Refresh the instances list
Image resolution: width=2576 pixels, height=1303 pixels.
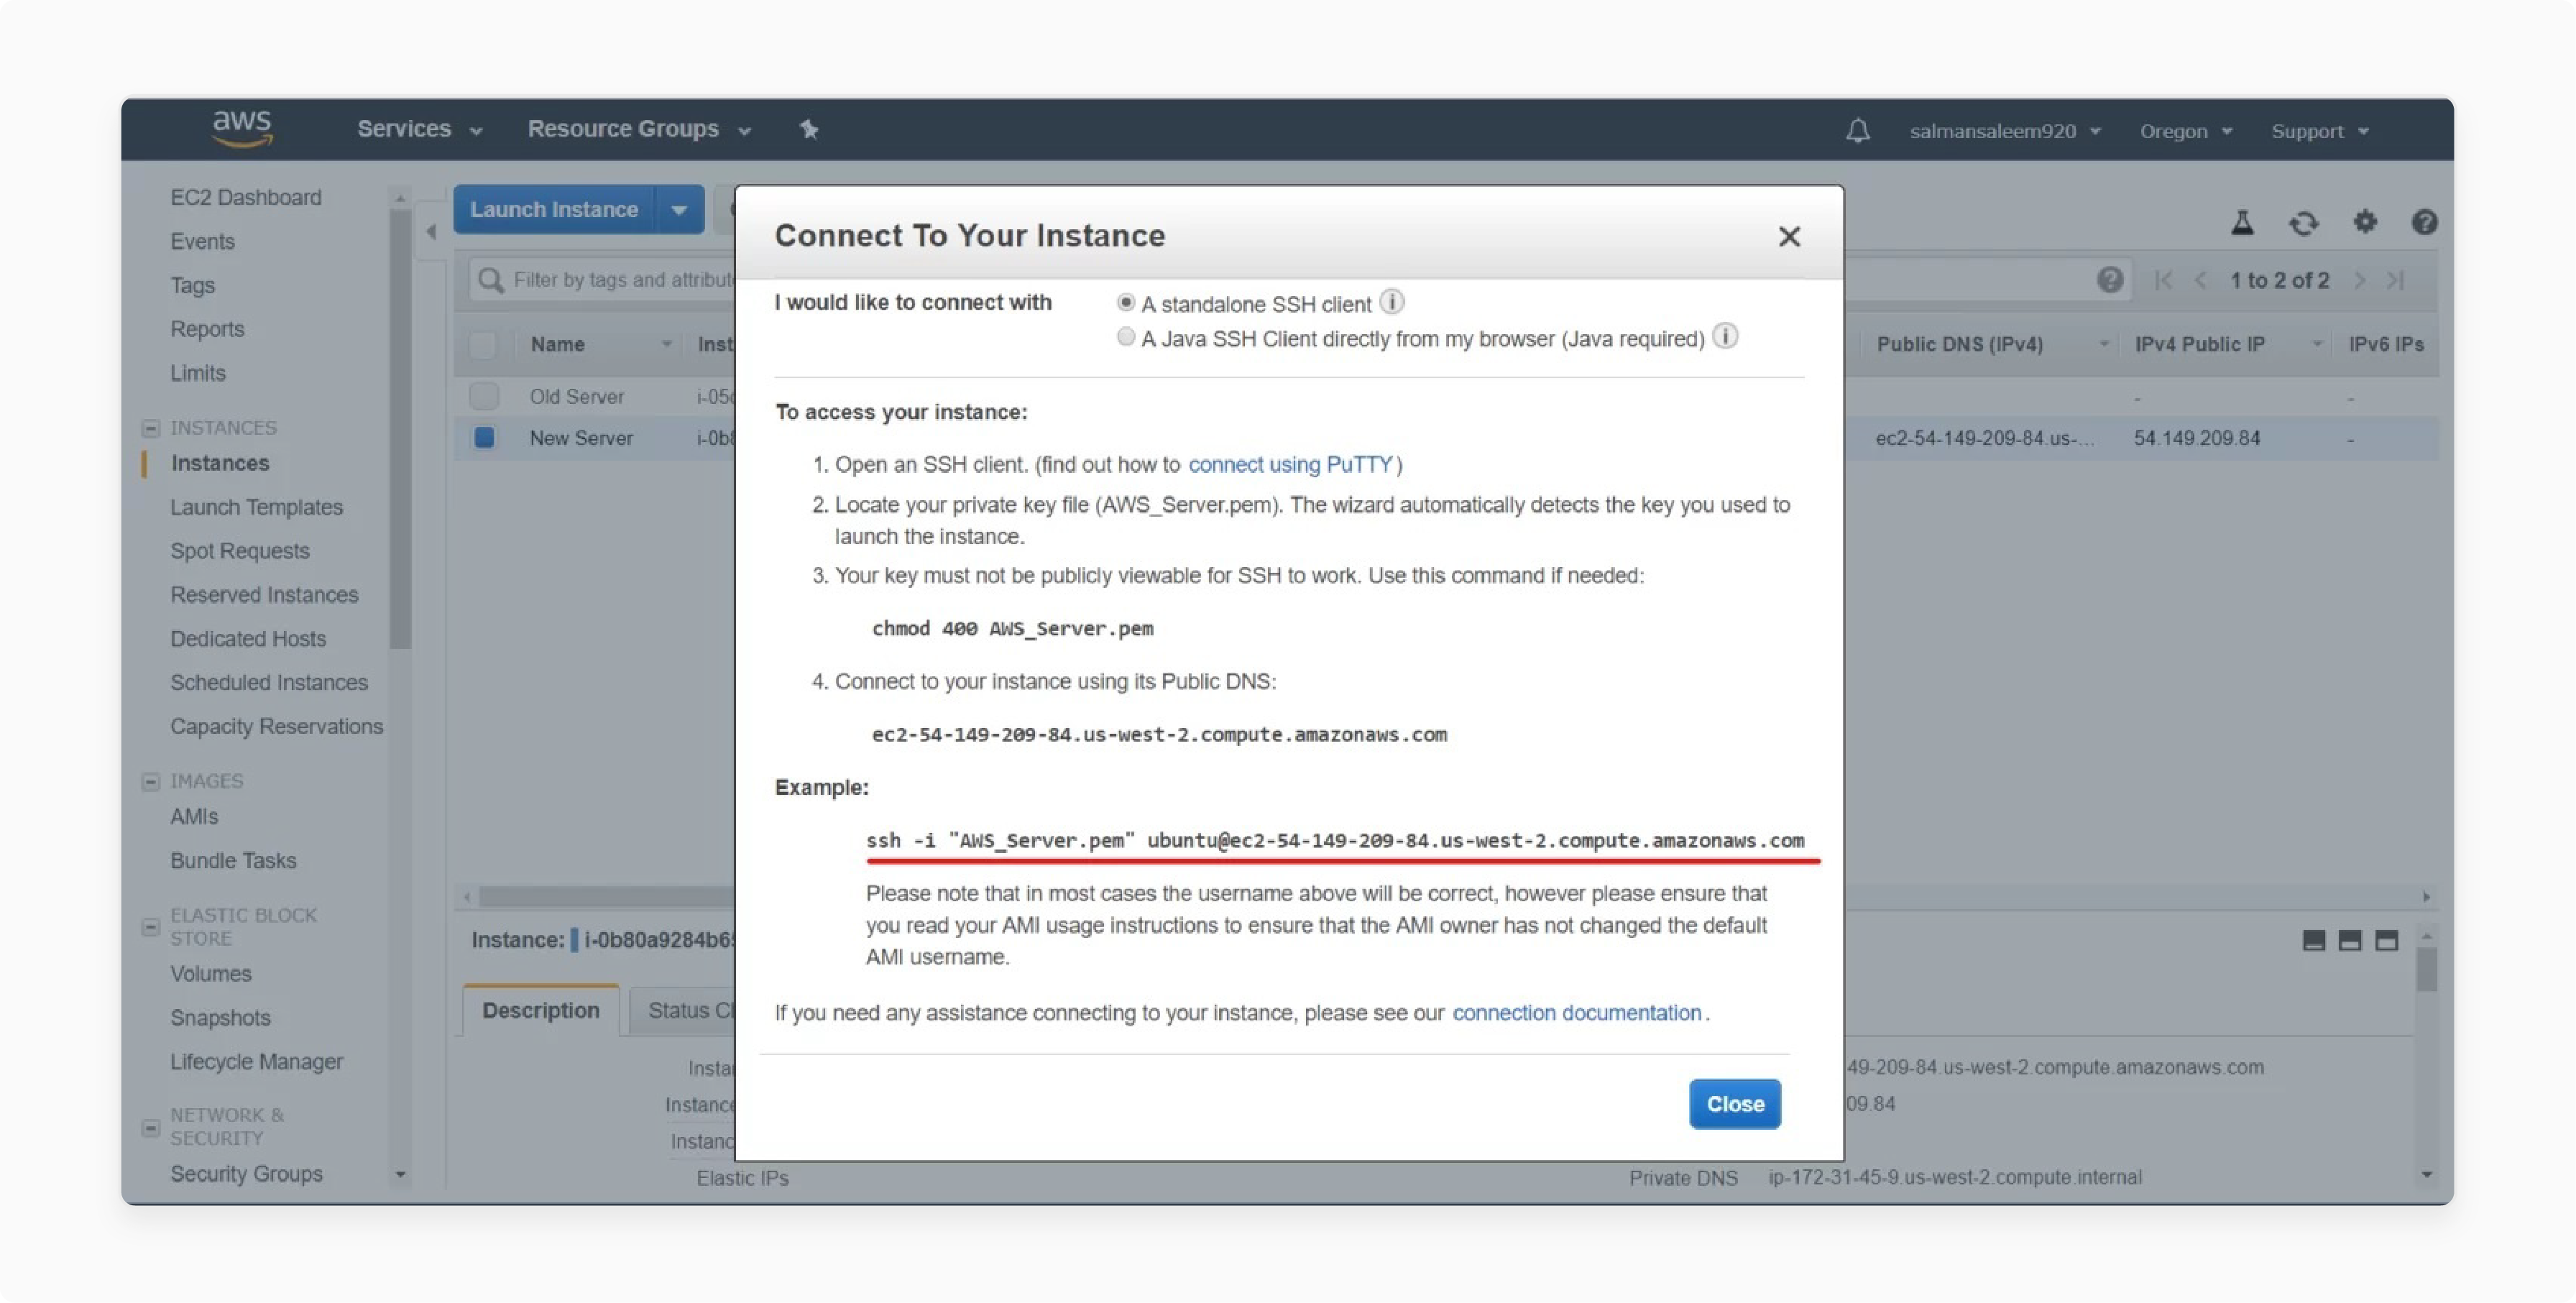click(x=2303, y=222)
